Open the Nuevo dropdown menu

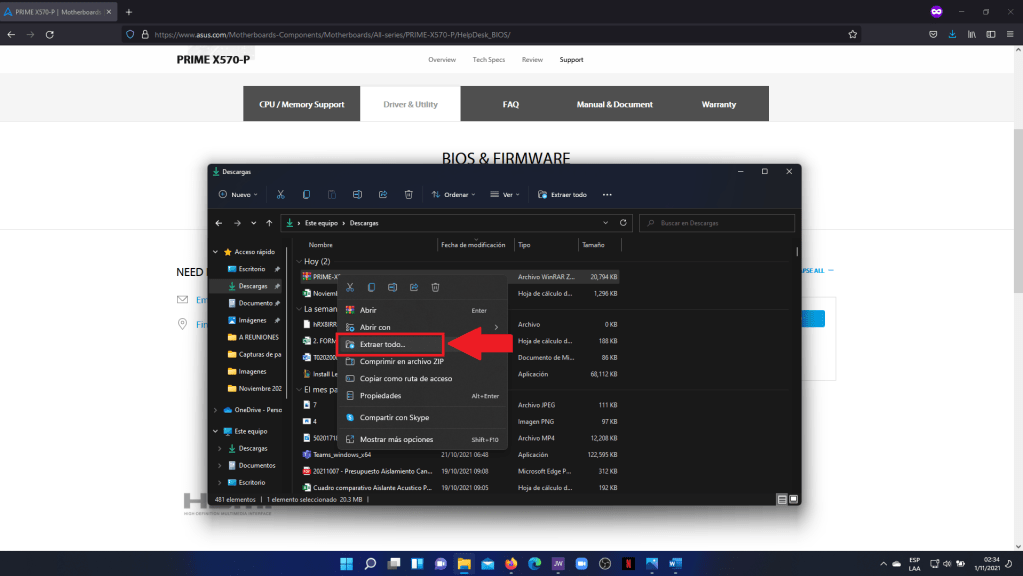click(x=238, y=194)
